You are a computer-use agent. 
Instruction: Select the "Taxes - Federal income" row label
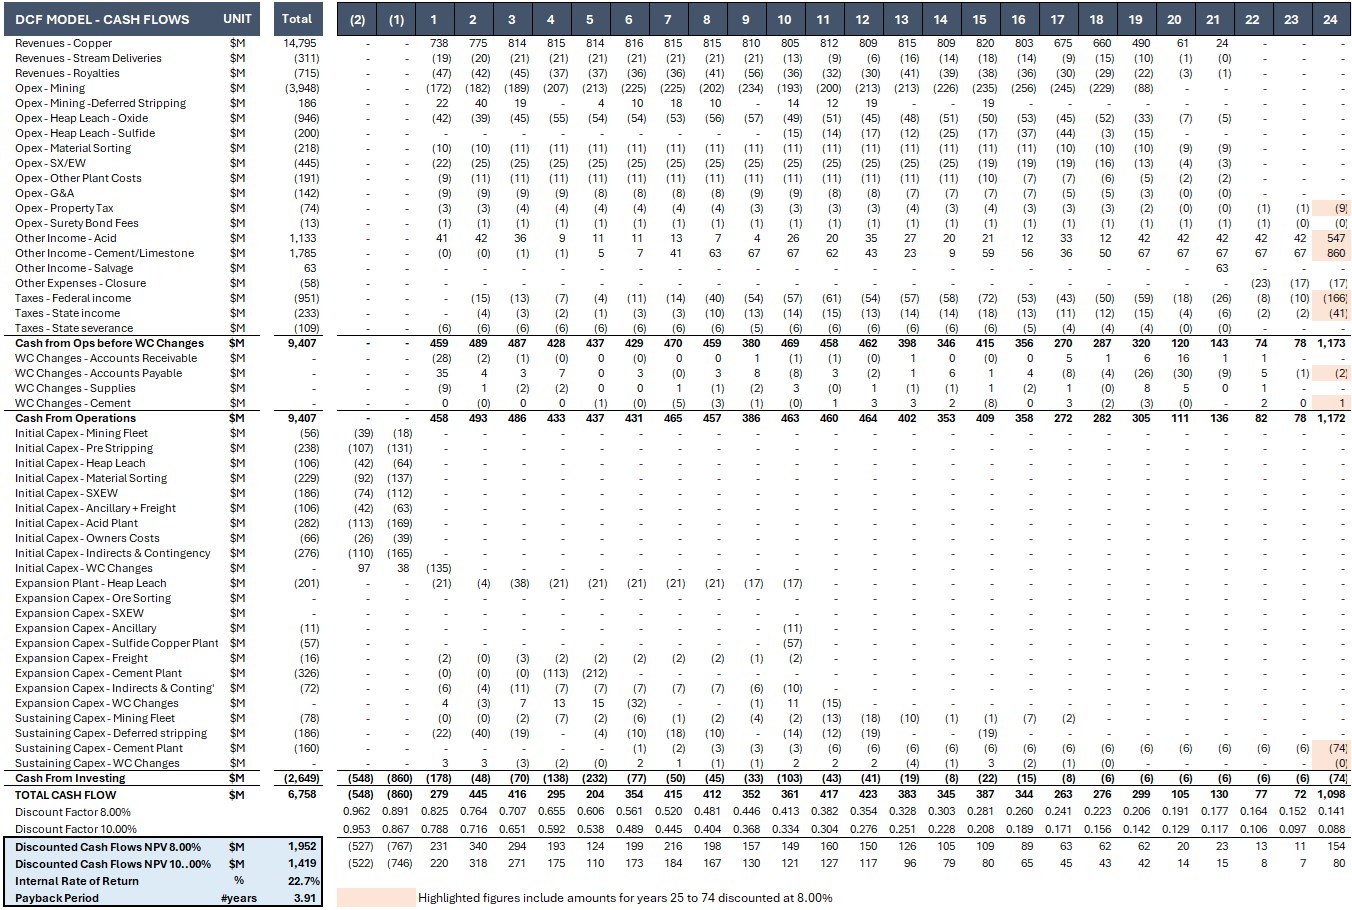pyautogui.click(x=73, y=298)
